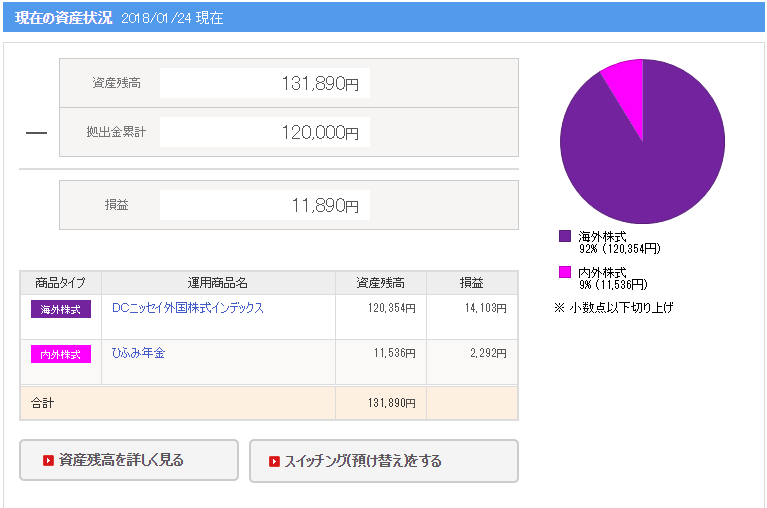767x508 pixels.
Task: Open ひふみ年金 fund link
Action: [x=138, y=353]
